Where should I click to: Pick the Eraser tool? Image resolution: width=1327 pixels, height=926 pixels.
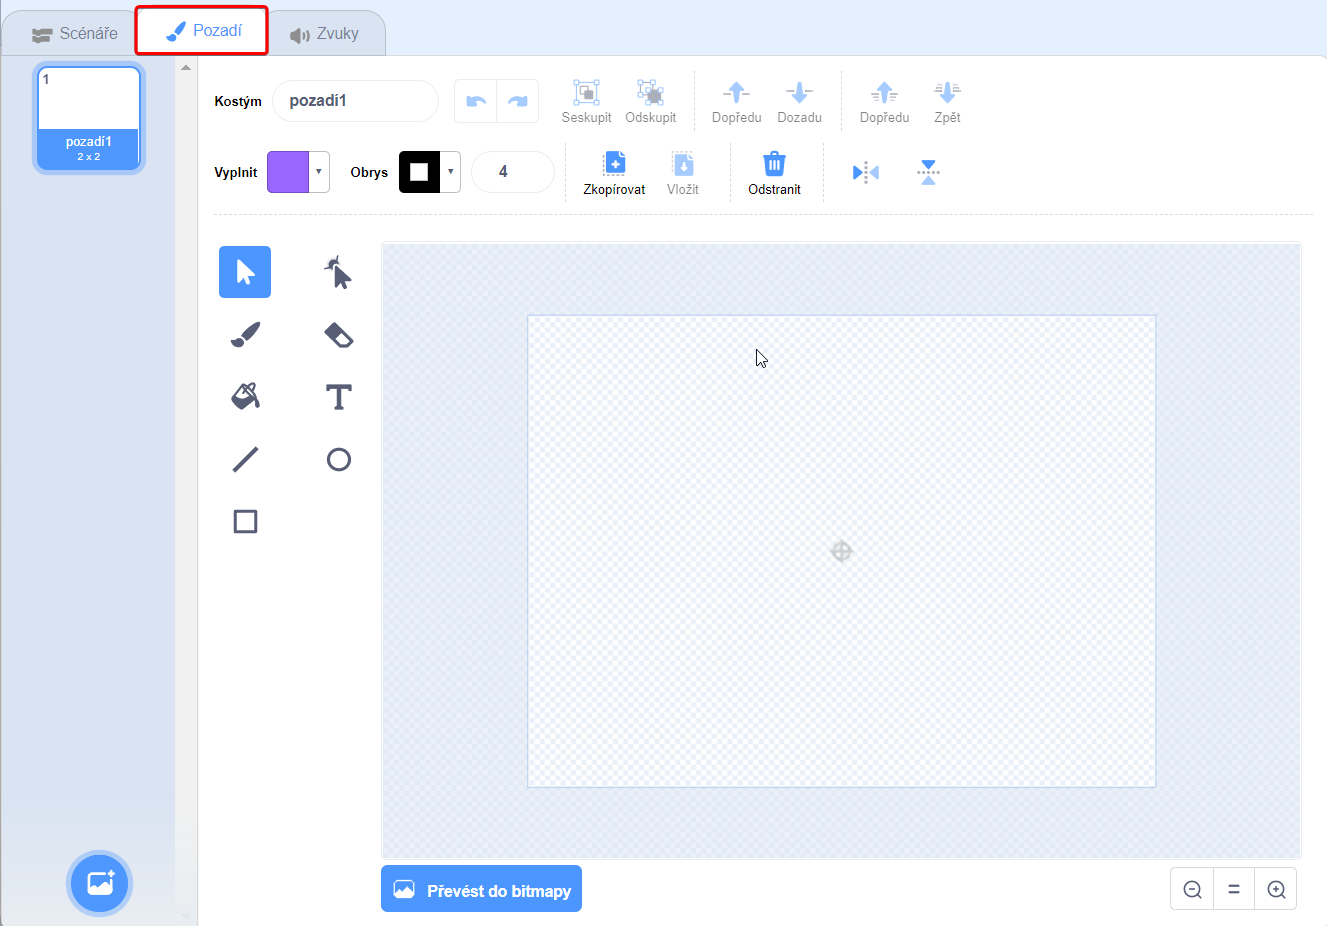click(339, 335)
